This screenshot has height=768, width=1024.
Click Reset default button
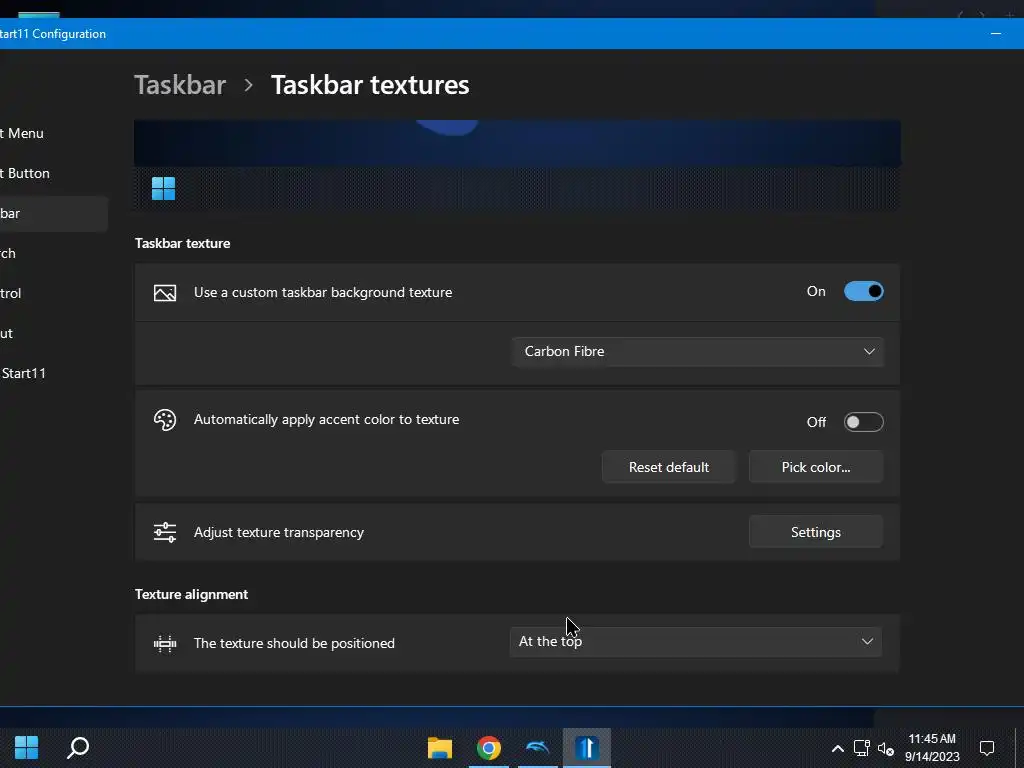click(669, 467)
